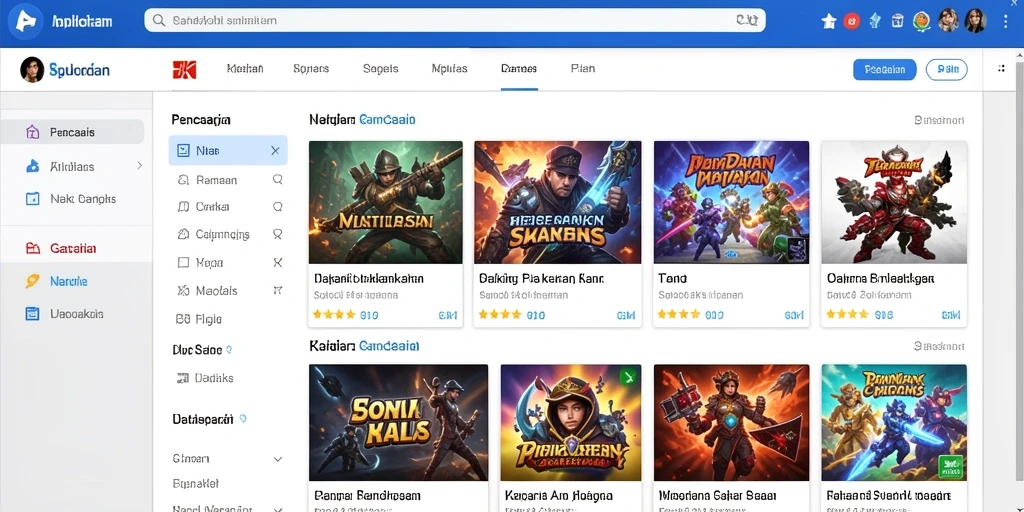Click the green badge on Kaoaria Am Hoagna thumbnail
The image size is (1024, 512).
628,377
